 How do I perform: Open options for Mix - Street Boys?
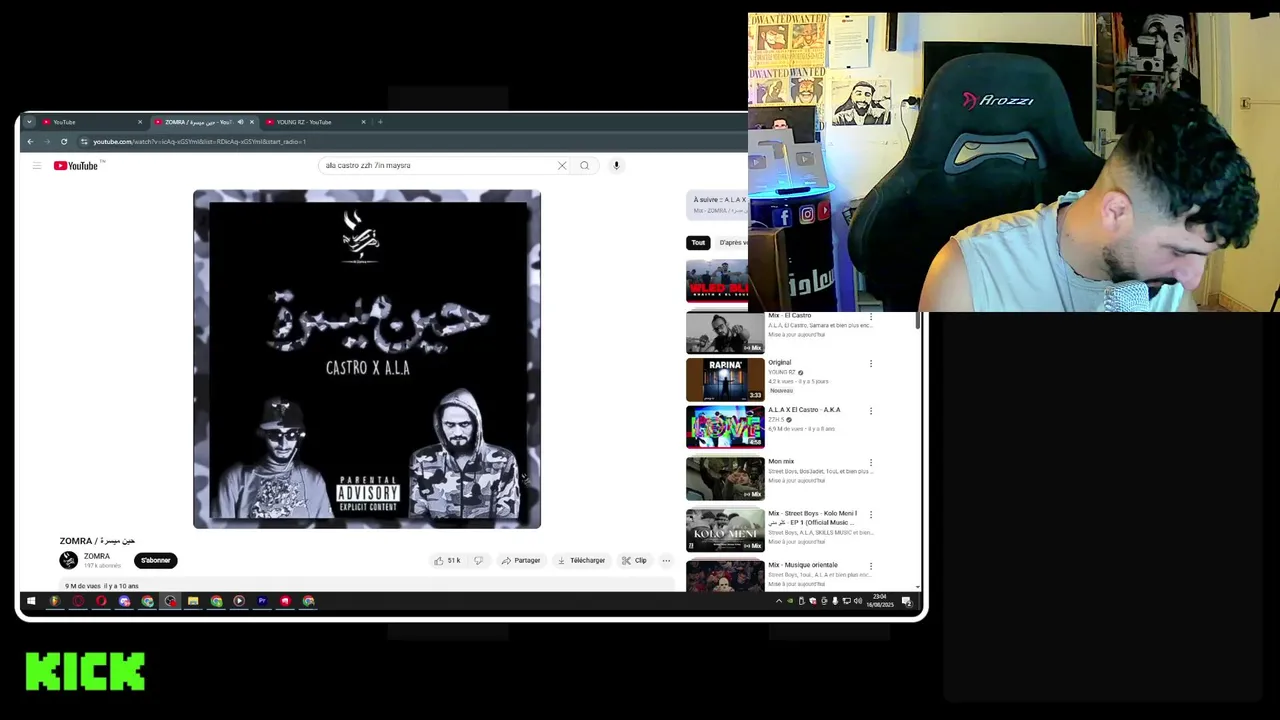tap(870, 515)
